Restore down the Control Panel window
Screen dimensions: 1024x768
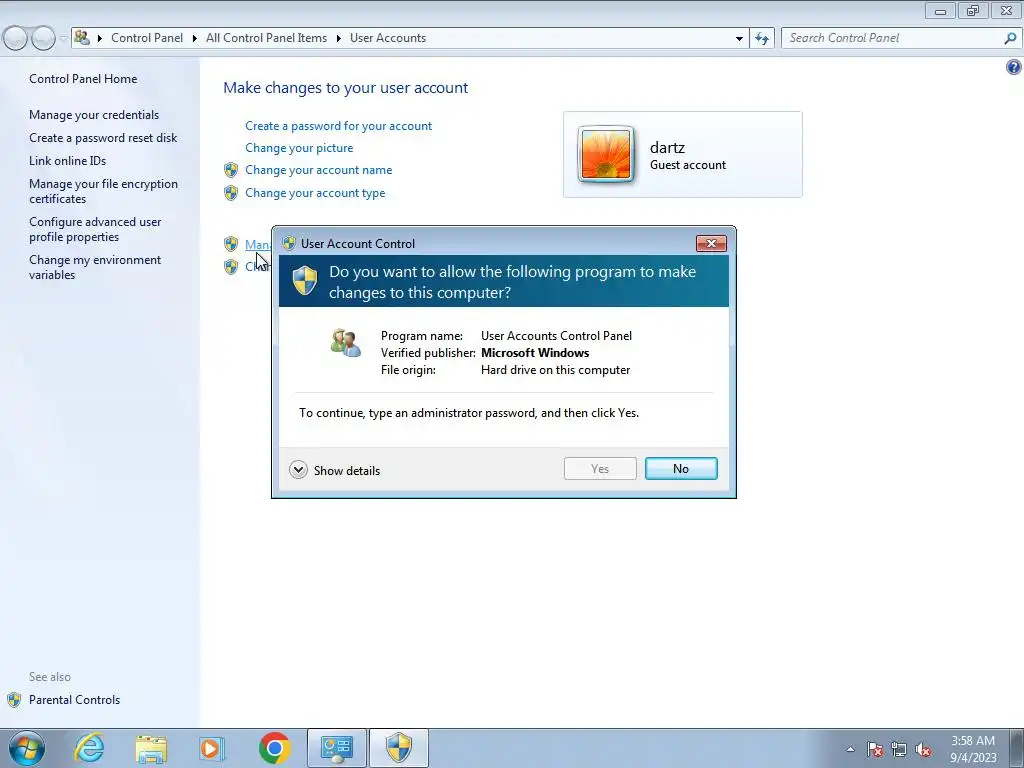coord(973,11)
